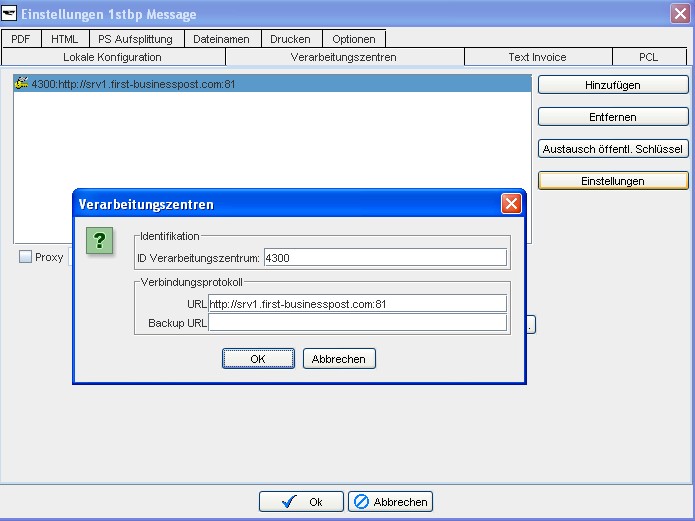695x521 pixels.
Task: Click Abbrechen in Verarbeitungszentren dialog
Action: coord(339,359)
